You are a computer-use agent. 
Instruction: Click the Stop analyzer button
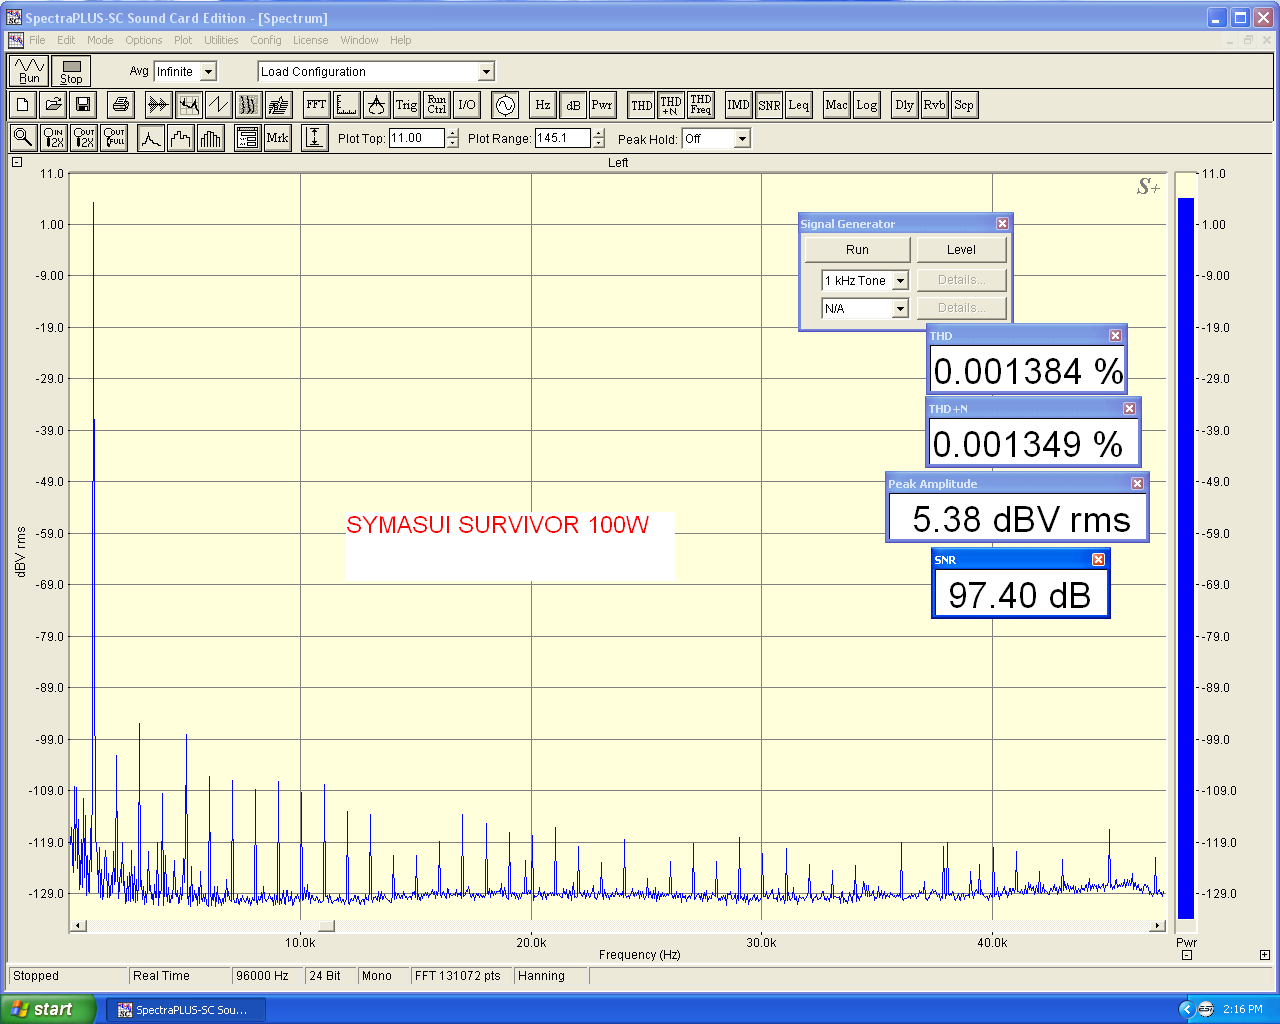pyautogui.click(x=71, y=71)
